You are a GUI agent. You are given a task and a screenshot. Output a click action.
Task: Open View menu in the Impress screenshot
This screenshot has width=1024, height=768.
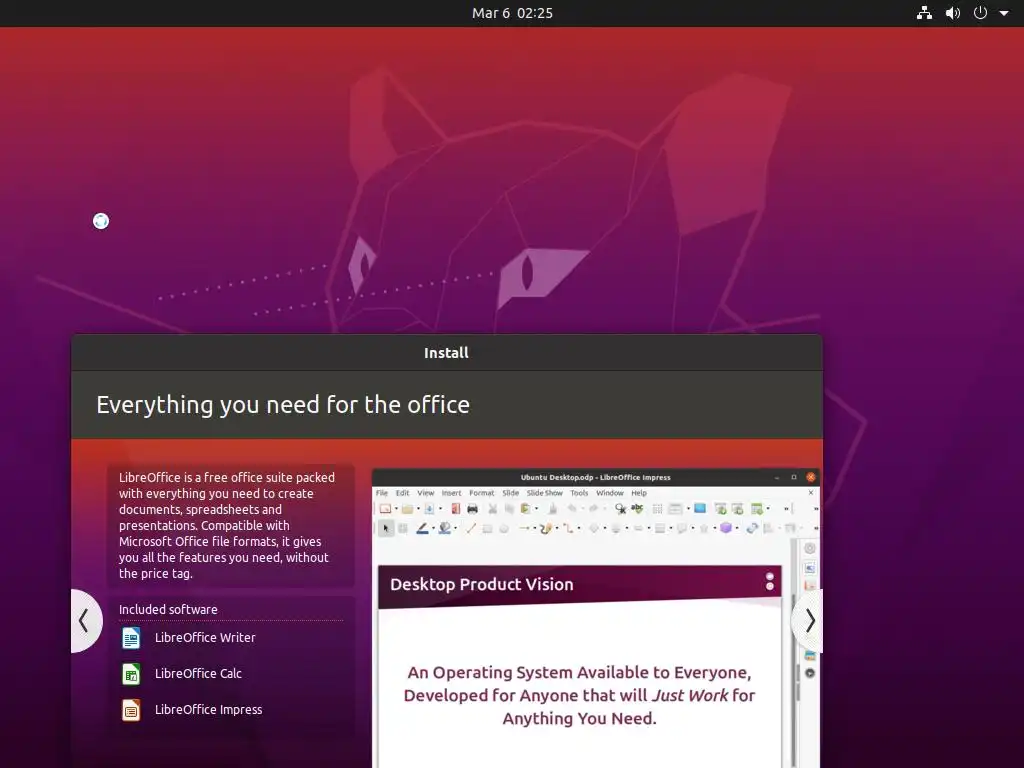(x=426, y=493)
